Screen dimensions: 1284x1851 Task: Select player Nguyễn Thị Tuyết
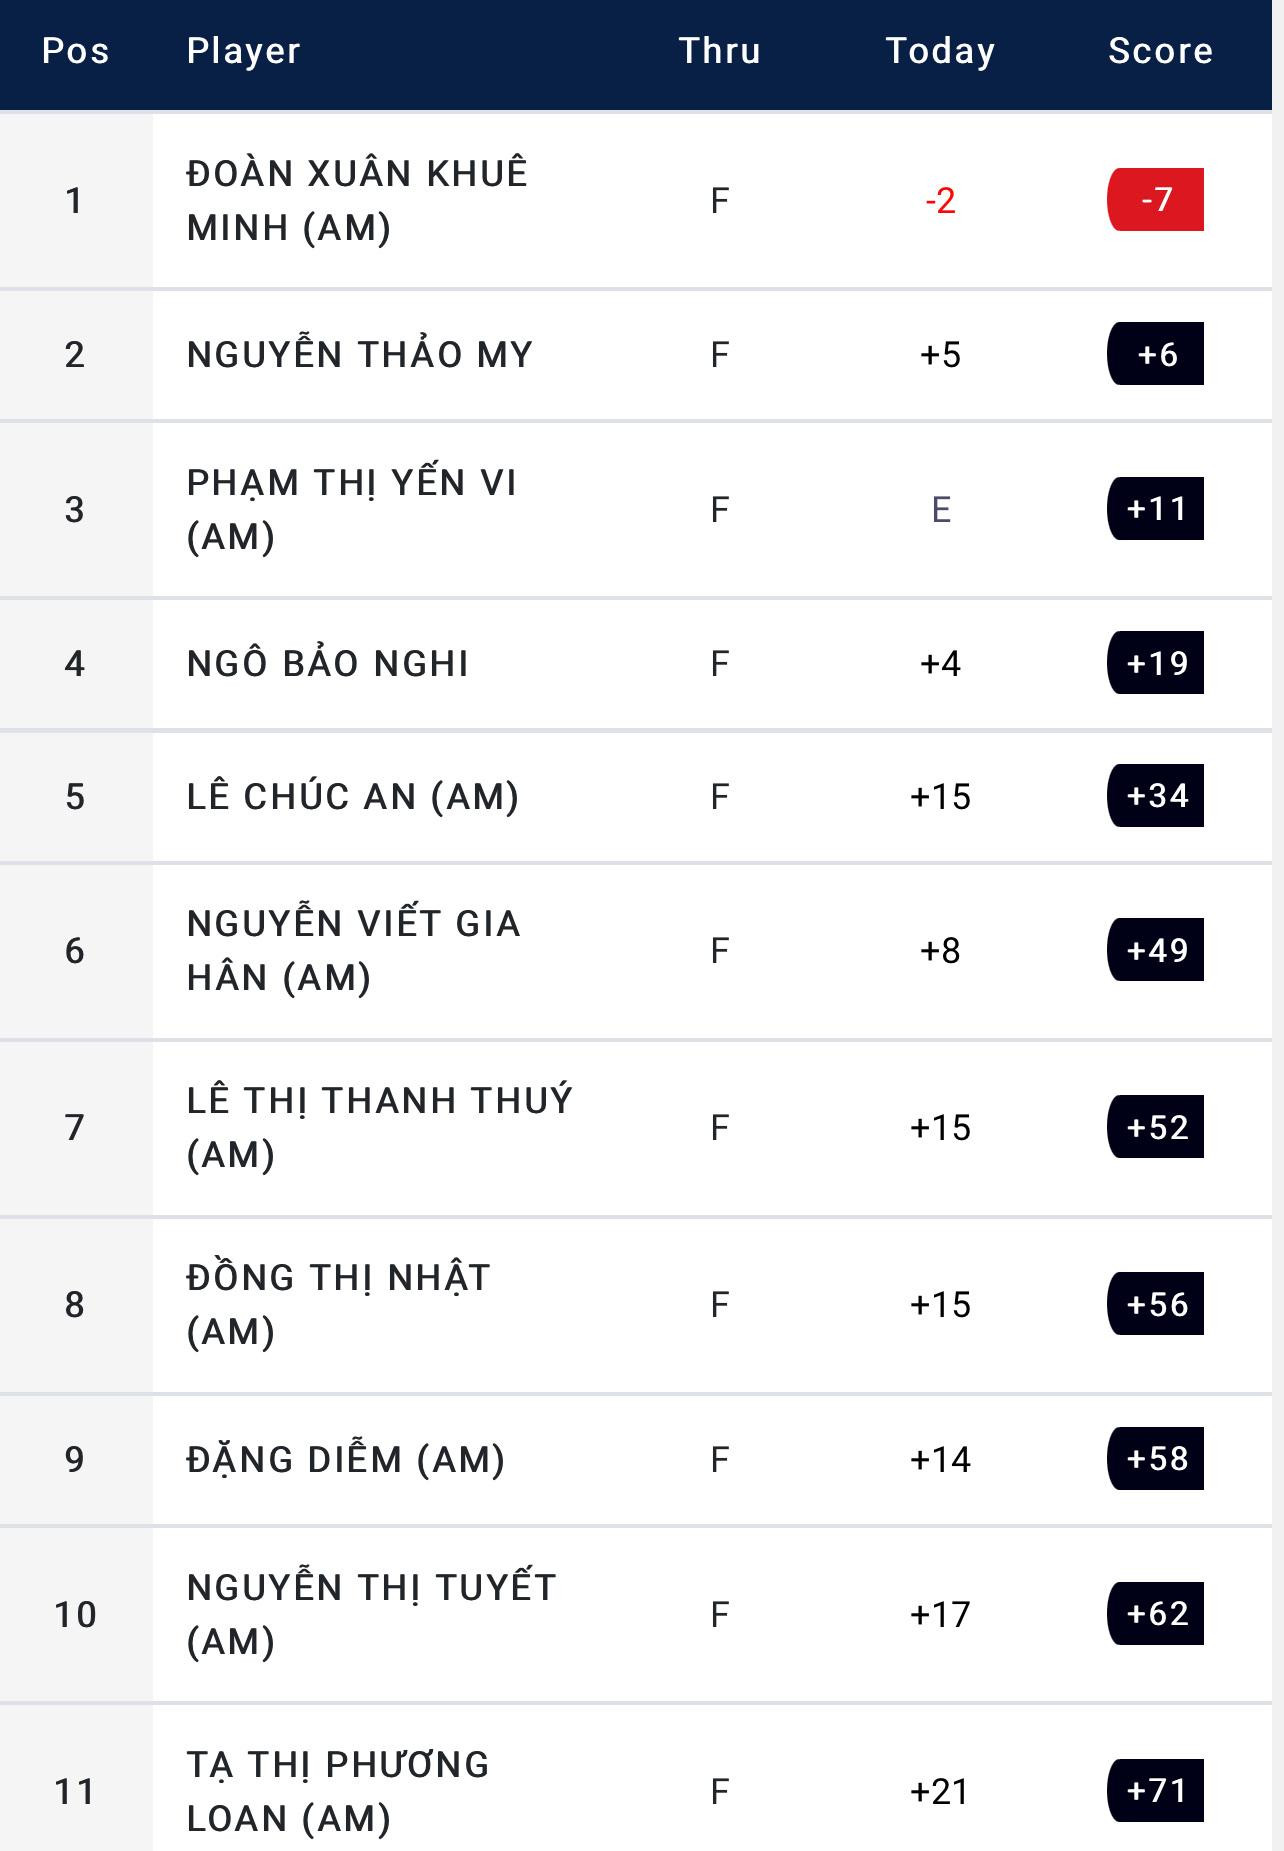pos(371,1614)
